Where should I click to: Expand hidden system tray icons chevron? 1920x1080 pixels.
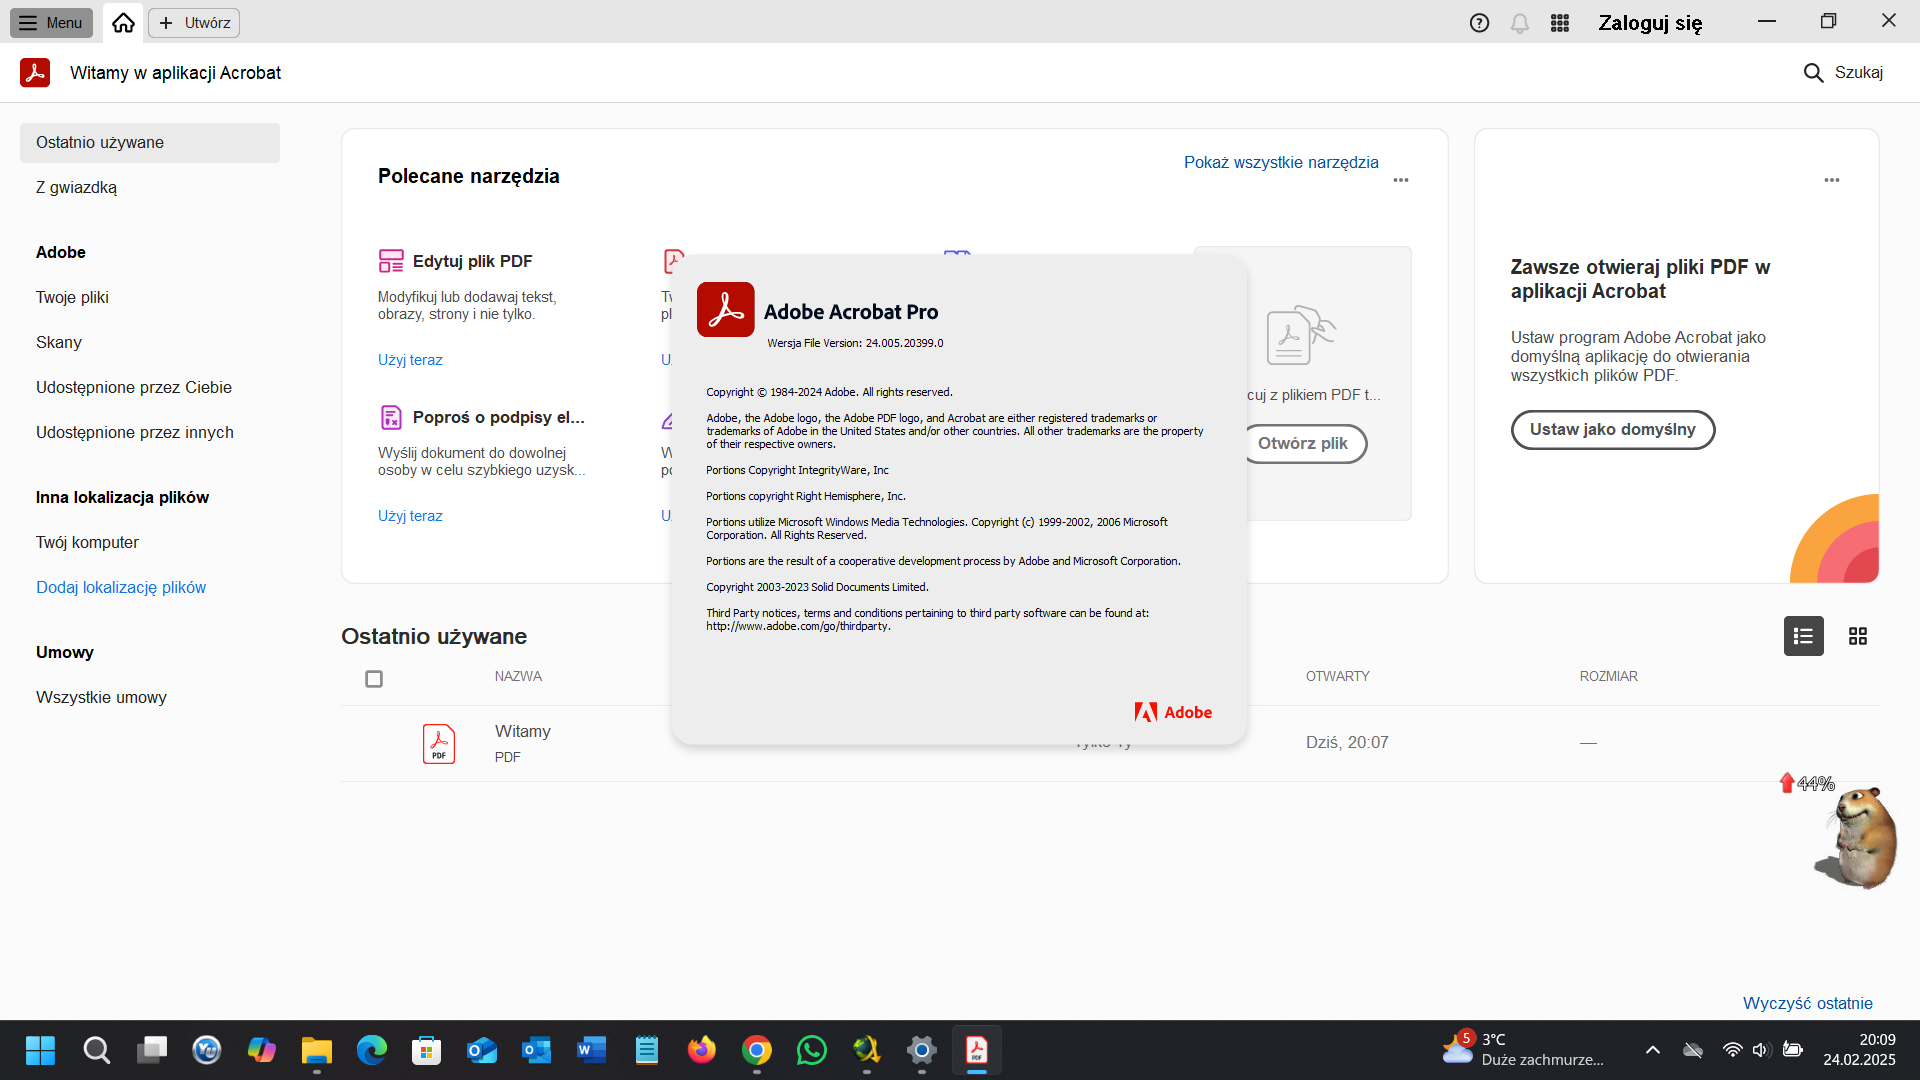pyautogui.click(x=1653, y=1051)
